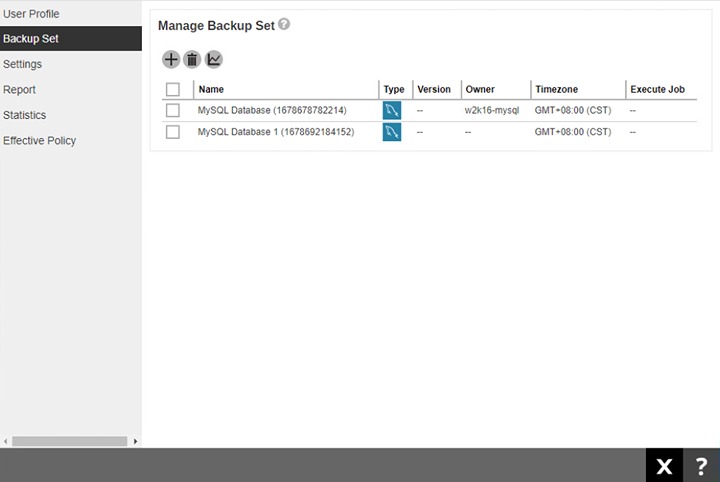Open MySQL Database 1 (1678692184152) entry
Viewport: 720px width, 482px height.
pos(276,132)
